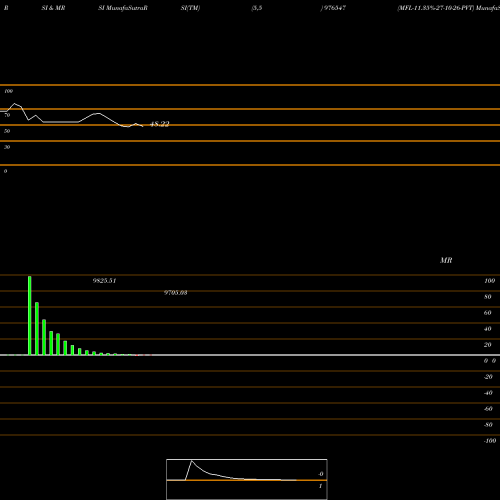500x500 pixels.
Task: Select the "(5,5" parameter text
Action: (257, 8)
